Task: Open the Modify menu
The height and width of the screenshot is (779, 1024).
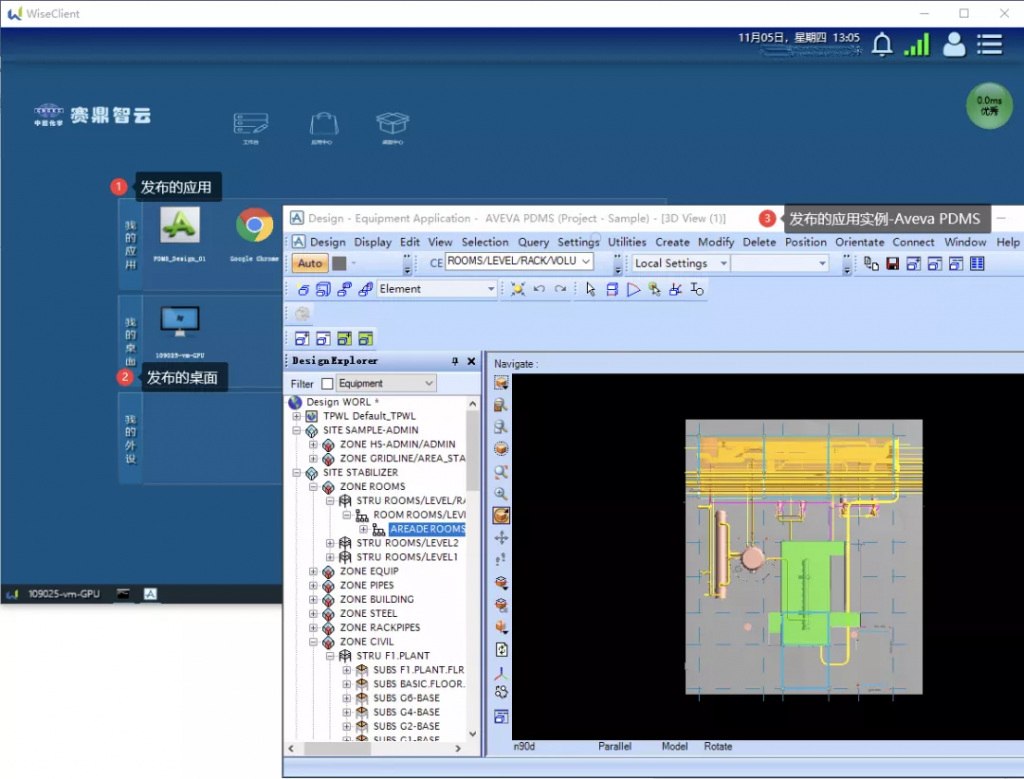Action: click(716, 242)
